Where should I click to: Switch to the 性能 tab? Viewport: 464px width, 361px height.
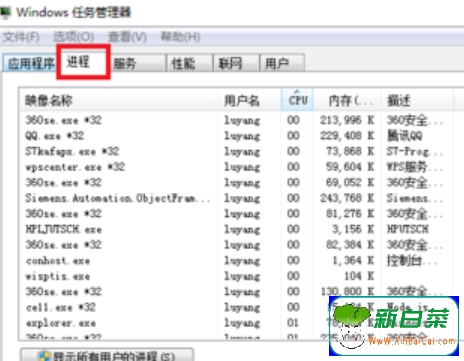(189, 63)
